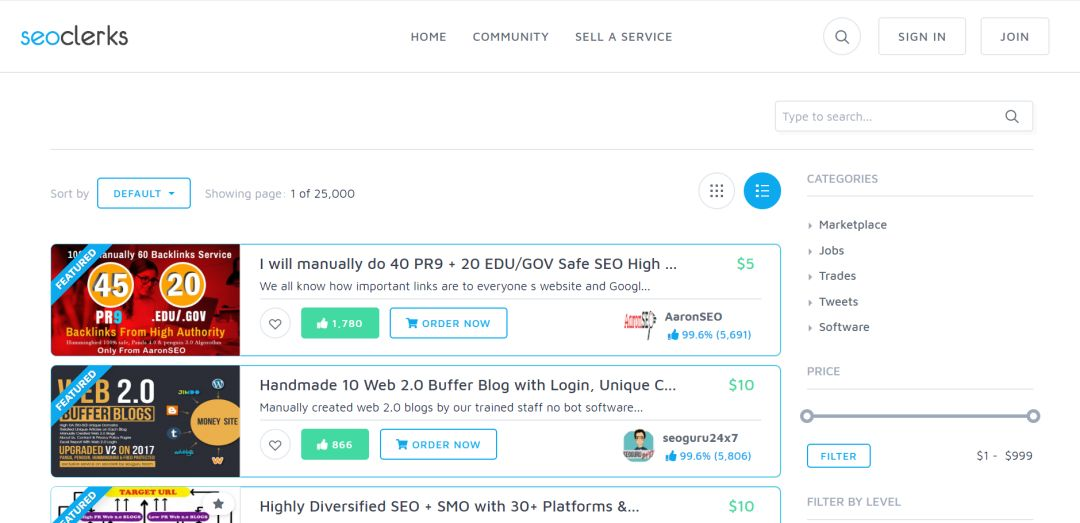1080x523 pixels.
Task: Apply price with FILTER button
Action: point(838,456)
